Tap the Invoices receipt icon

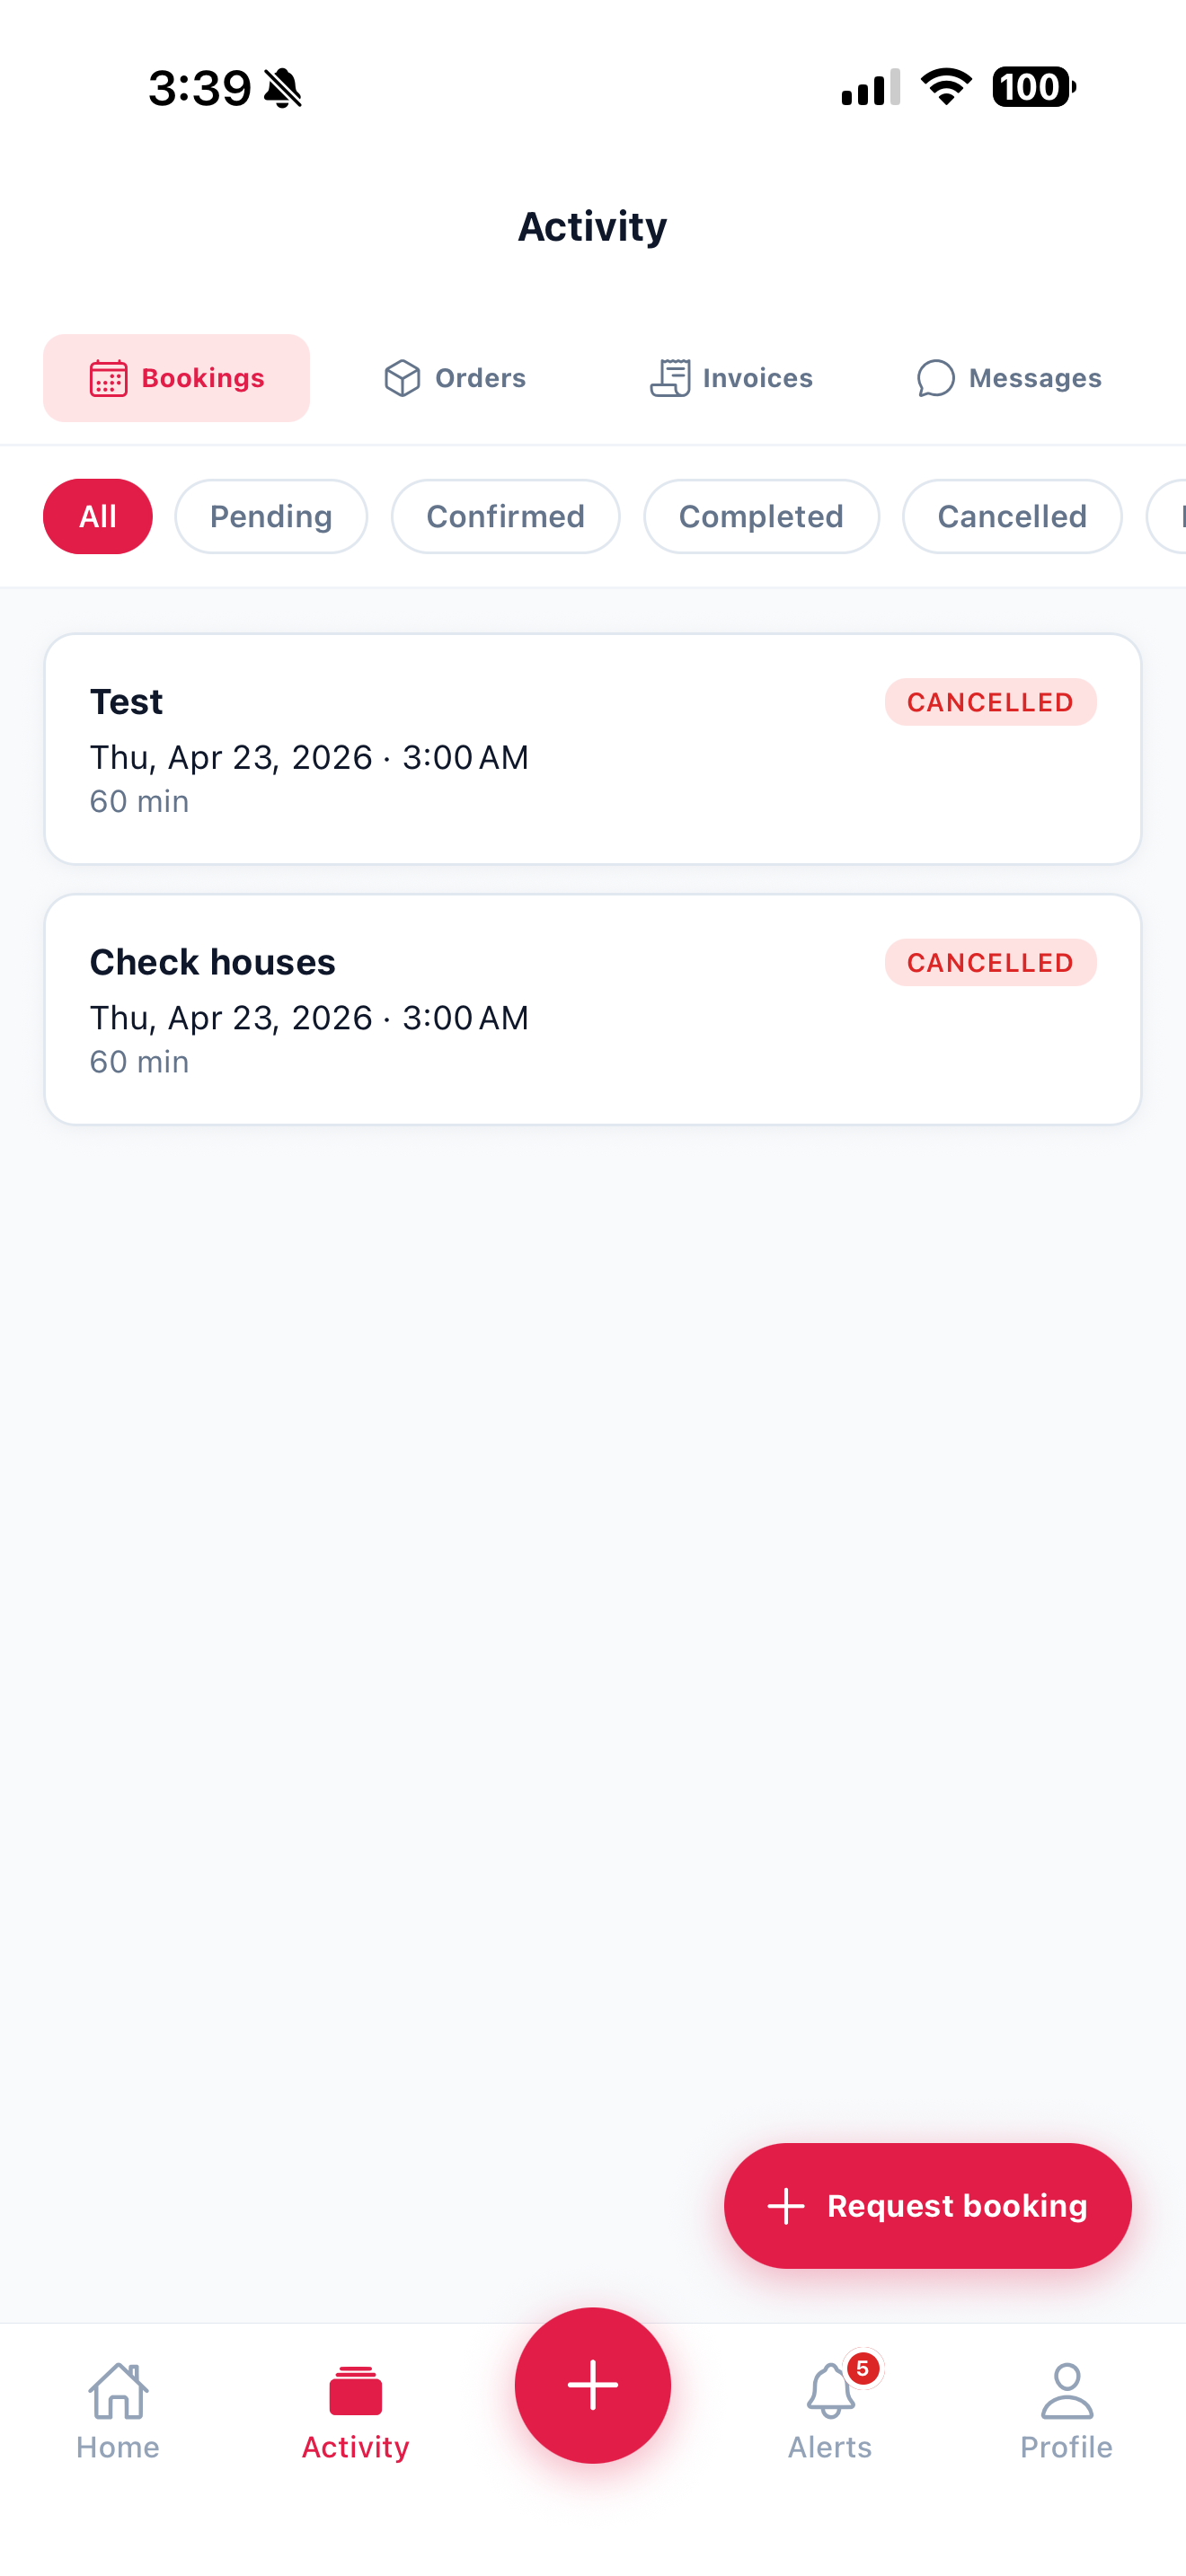pos(670,378)
